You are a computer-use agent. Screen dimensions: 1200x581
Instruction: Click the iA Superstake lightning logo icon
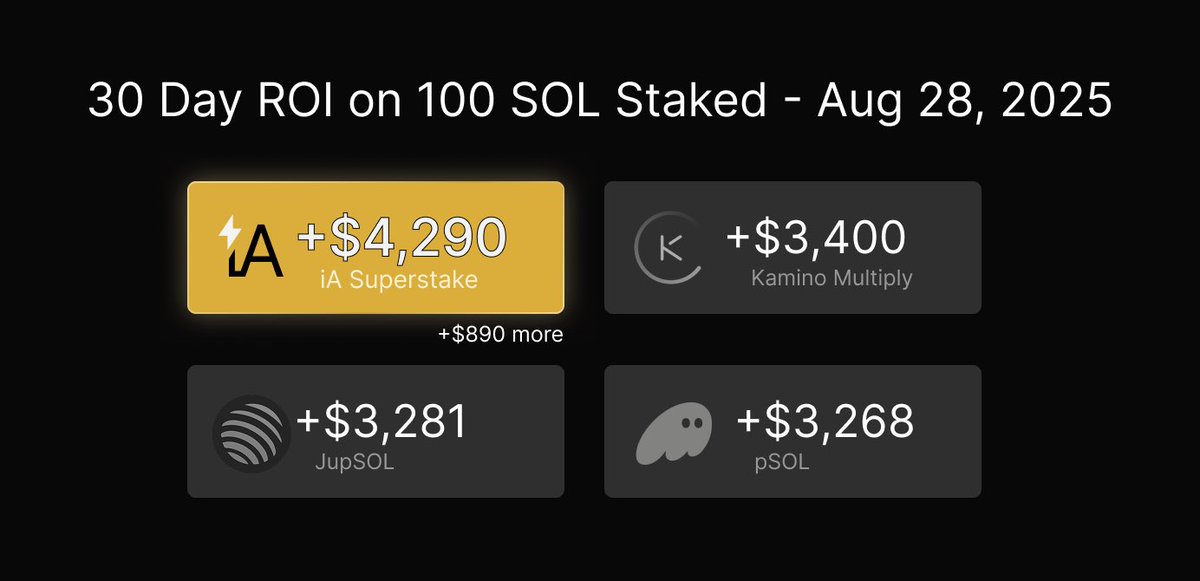click(x=251, y=246)
